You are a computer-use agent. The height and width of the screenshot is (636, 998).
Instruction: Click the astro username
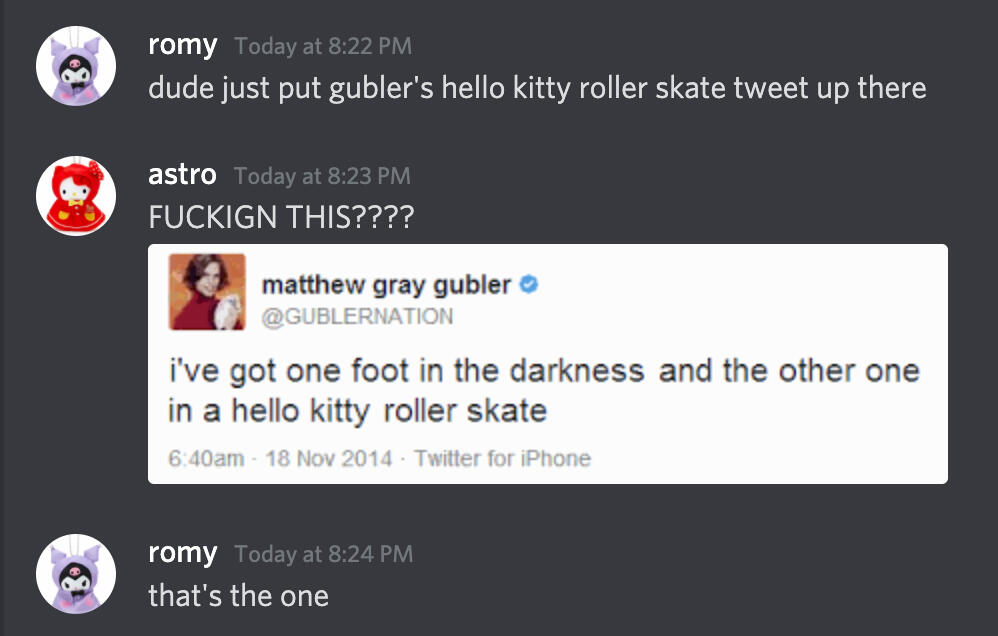point(182,175)
